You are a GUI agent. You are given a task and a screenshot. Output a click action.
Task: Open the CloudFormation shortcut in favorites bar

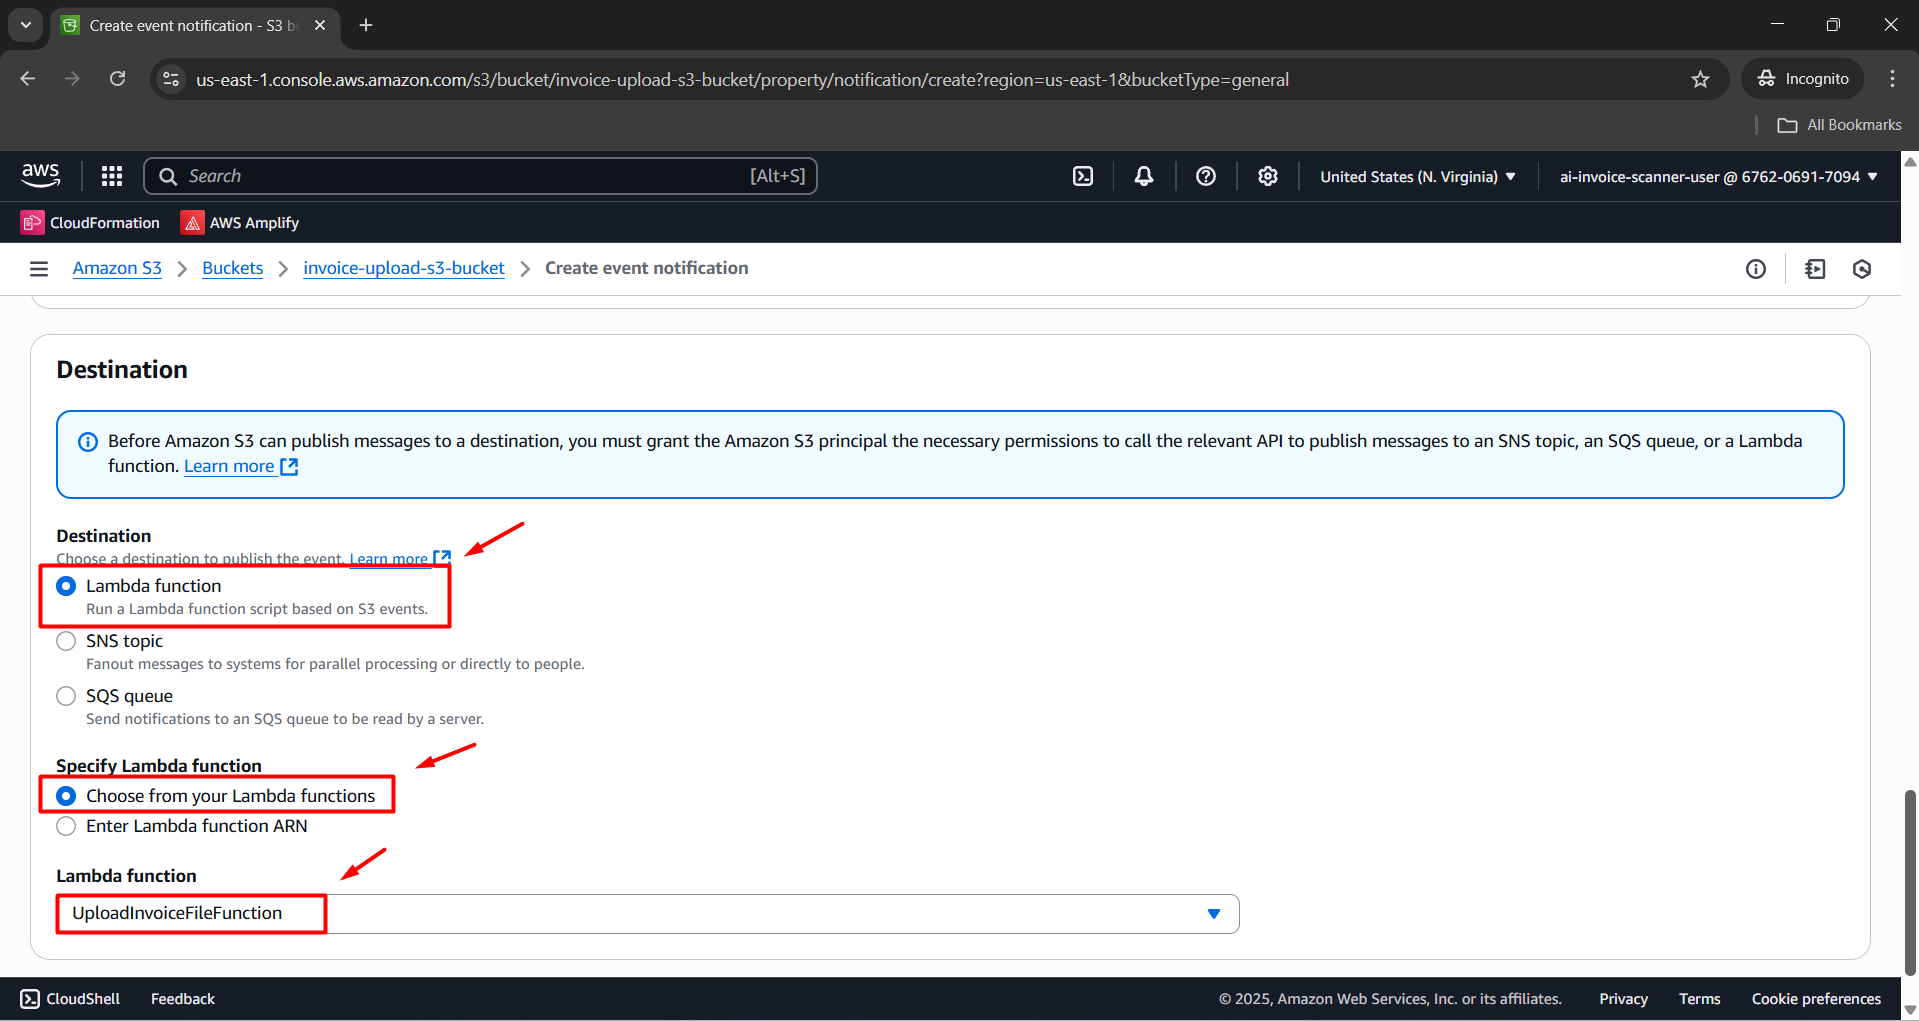click(x=91, y=223)
